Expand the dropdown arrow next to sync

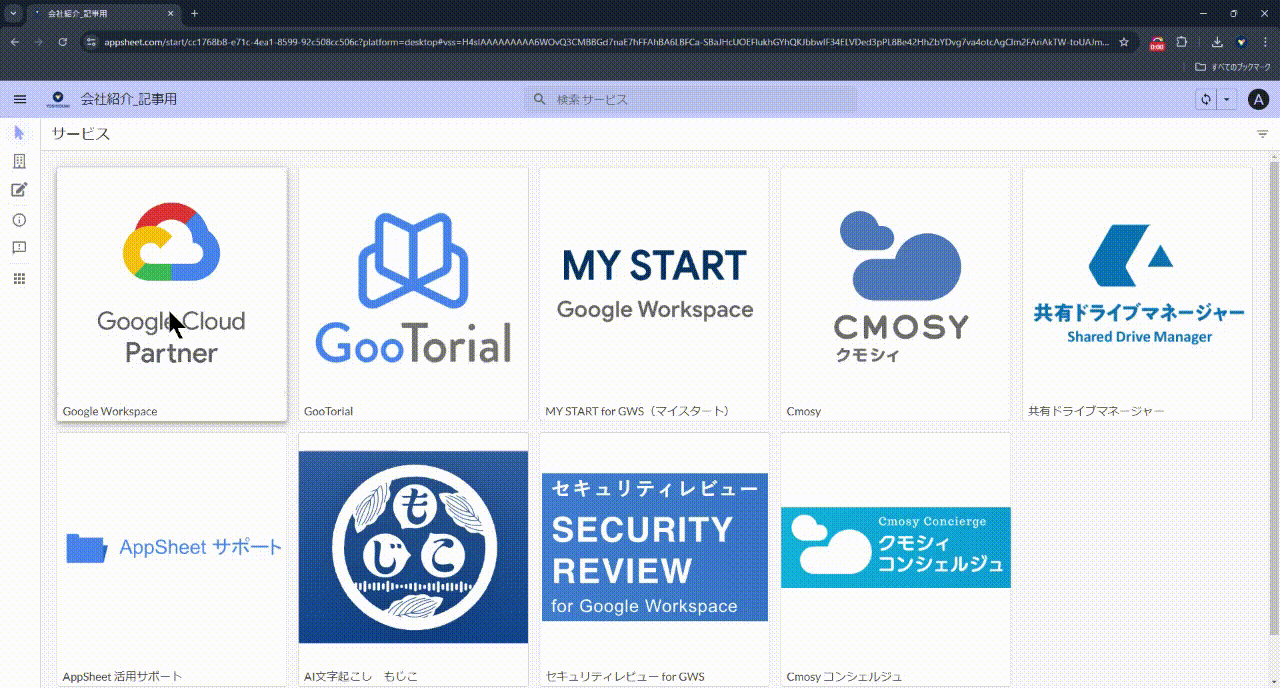coord(1226,100)
